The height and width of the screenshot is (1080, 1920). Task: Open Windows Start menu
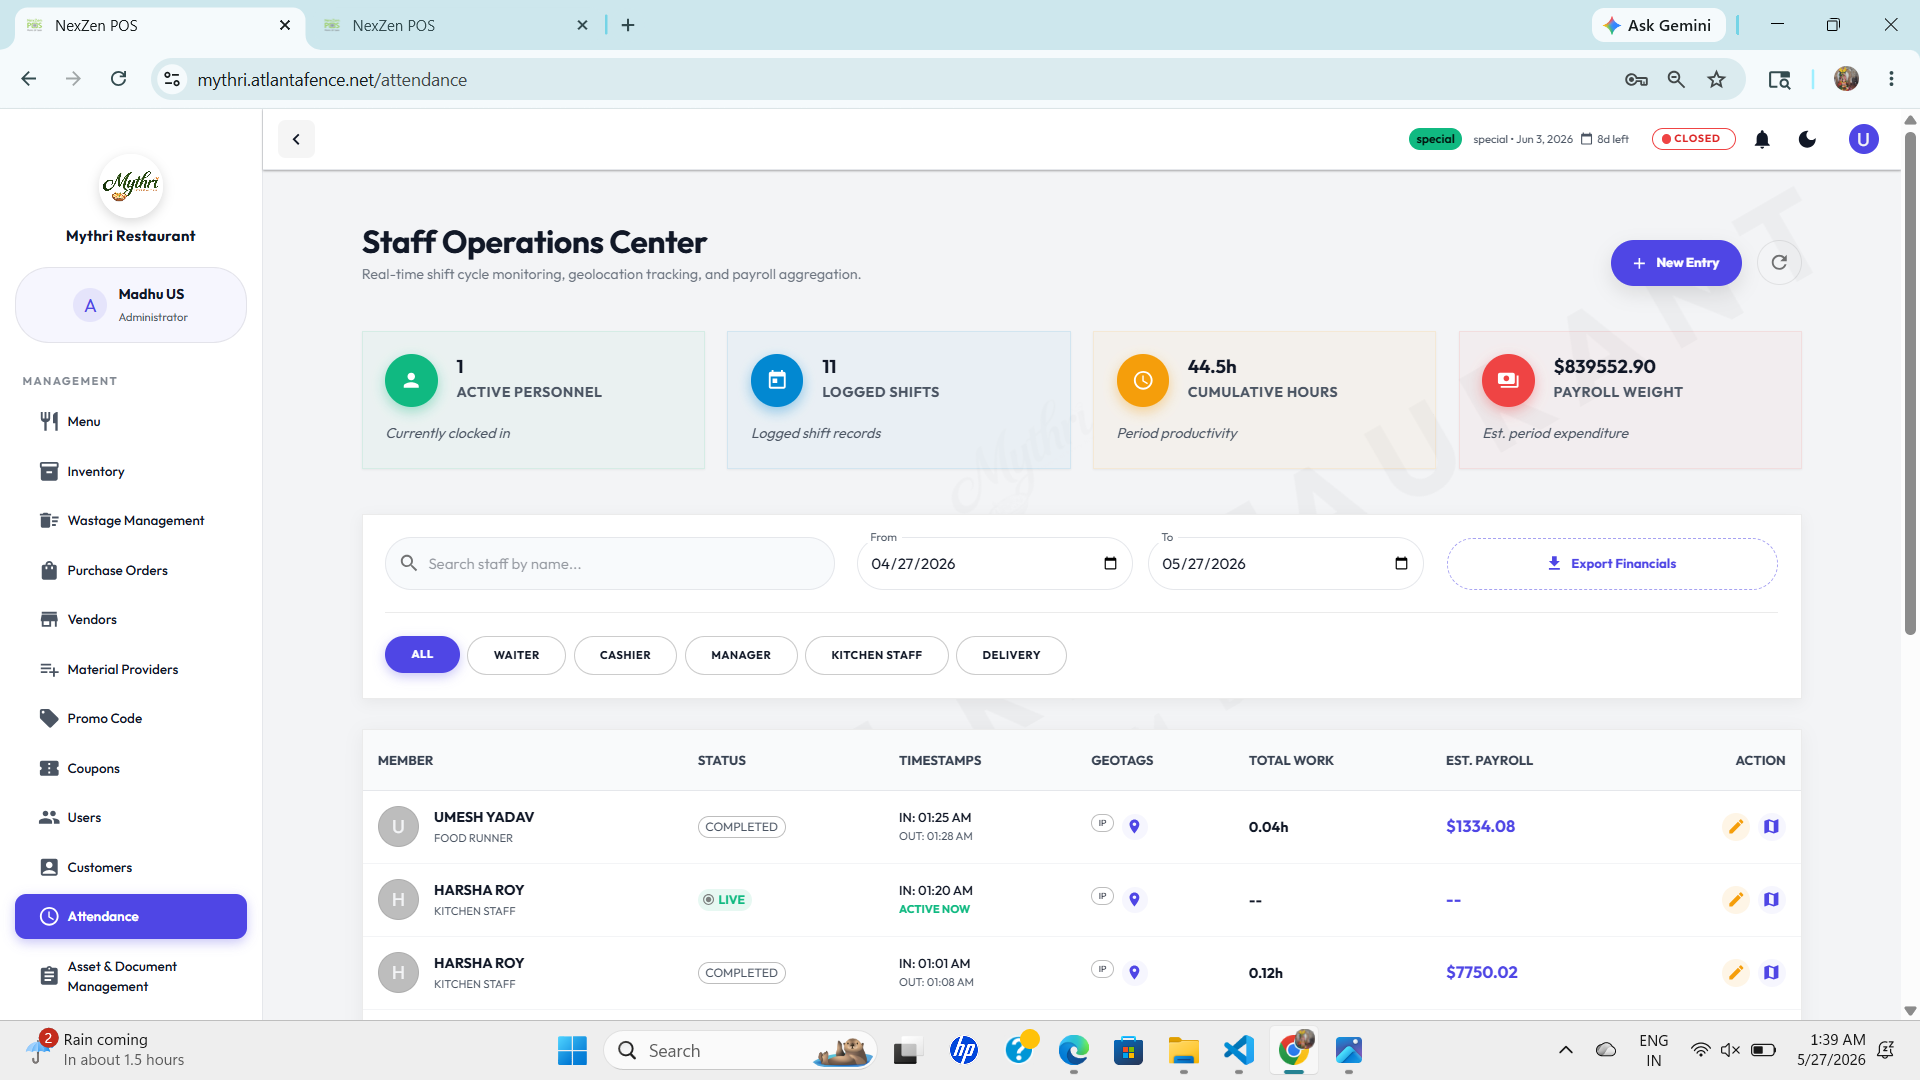pos(572,1050)
